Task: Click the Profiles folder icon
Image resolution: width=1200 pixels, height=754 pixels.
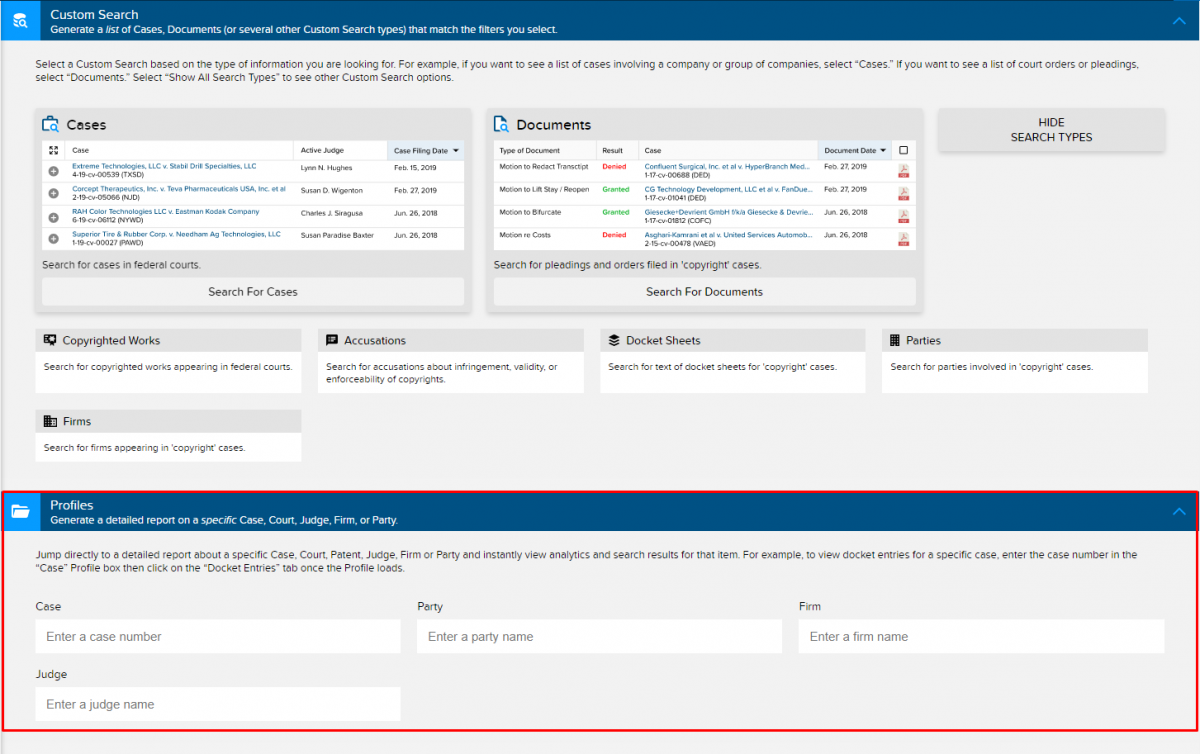Action: click(19, 512)
